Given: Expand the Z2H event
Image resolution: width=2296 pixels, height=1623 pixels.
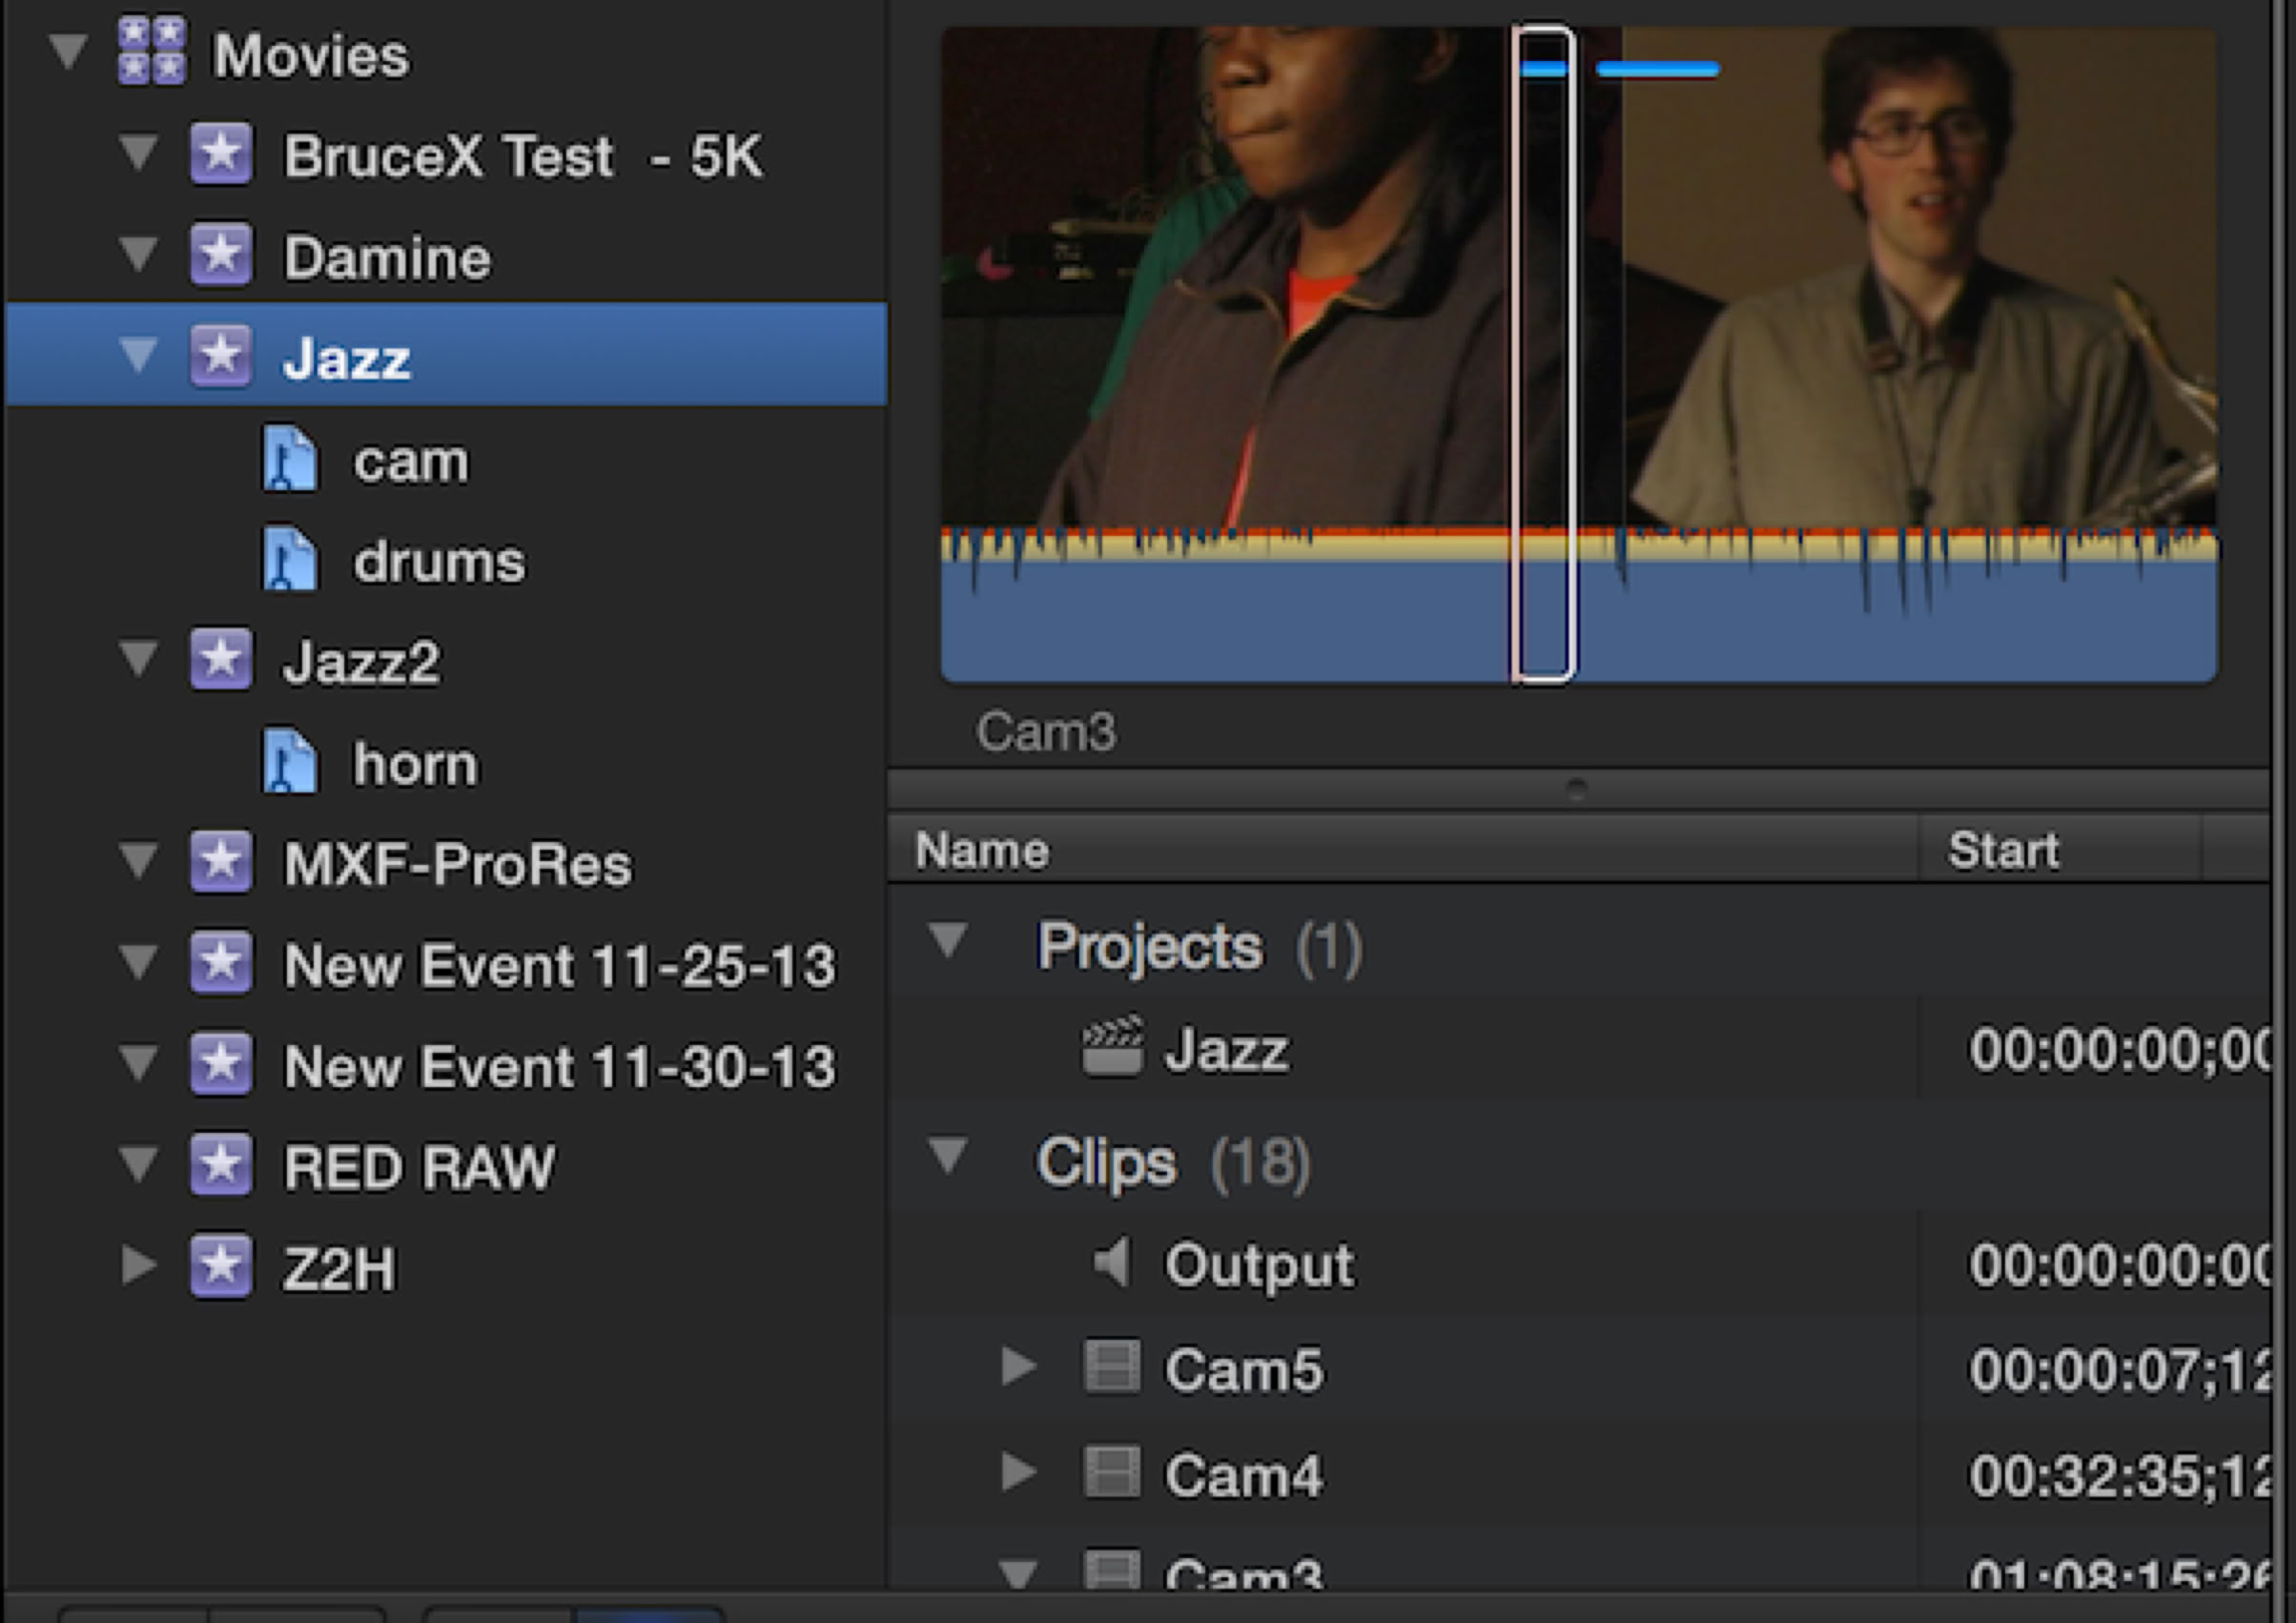Looking at the screenshot, I should [x=138, y=1265].
